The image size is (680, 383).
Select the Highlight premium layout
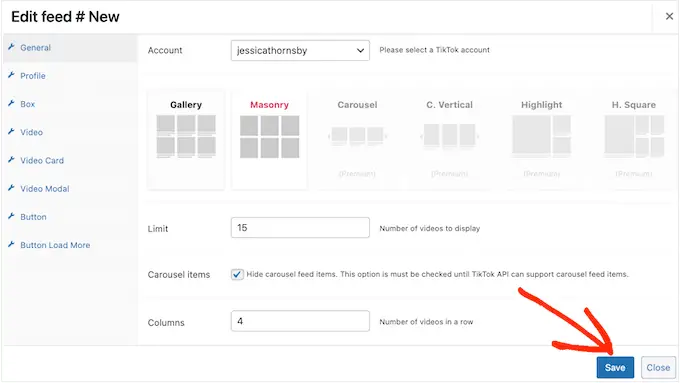pyautogui.click(x=541, y=140)
